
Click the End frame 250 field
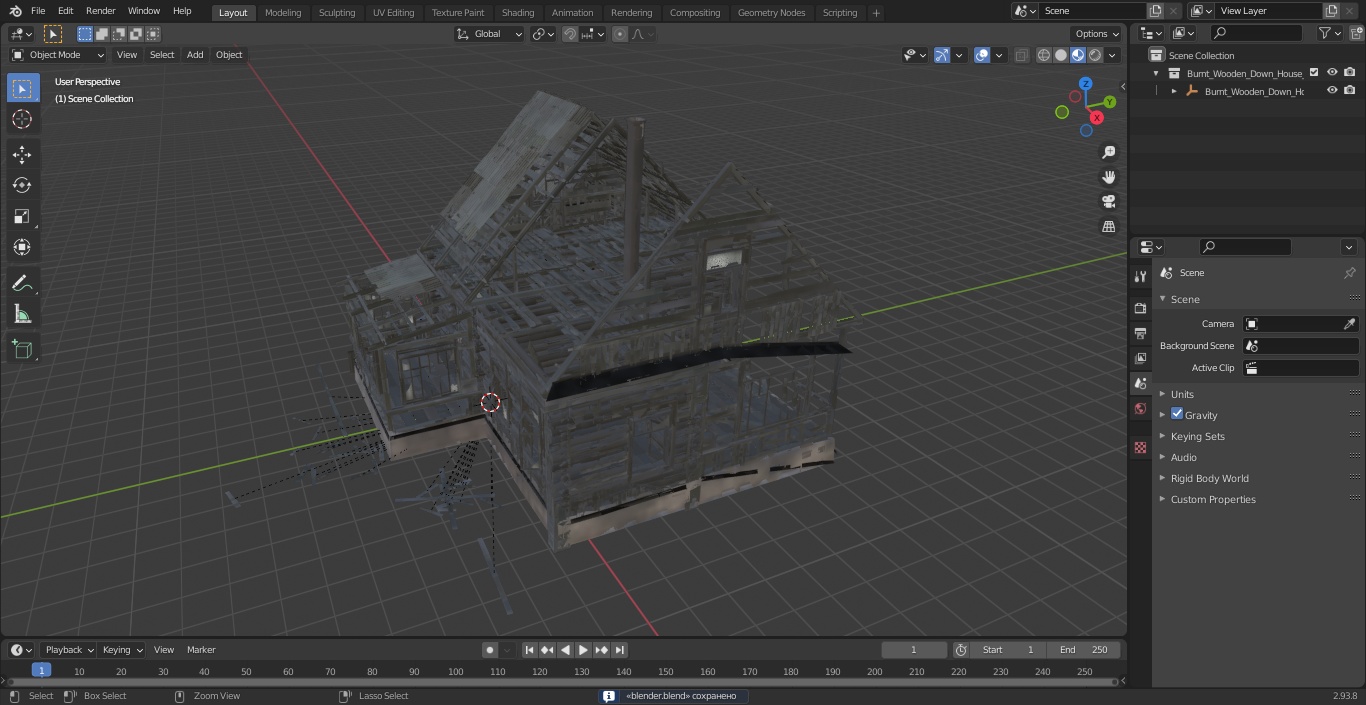pyautogui.click(x=1084, y=650)
